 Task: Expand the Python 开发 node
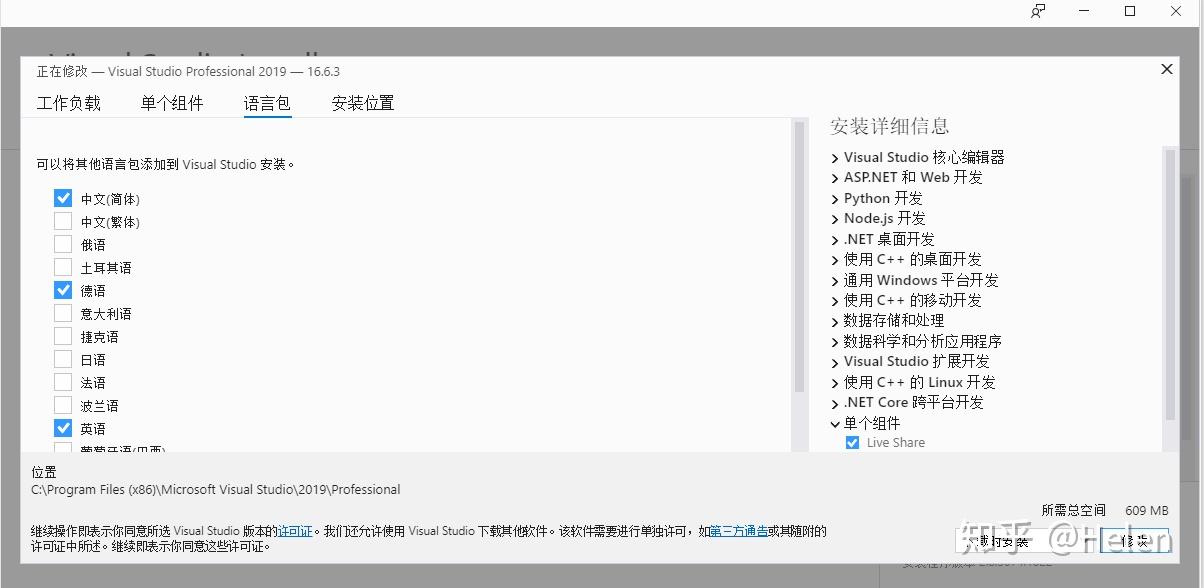(x=835, y=199)
